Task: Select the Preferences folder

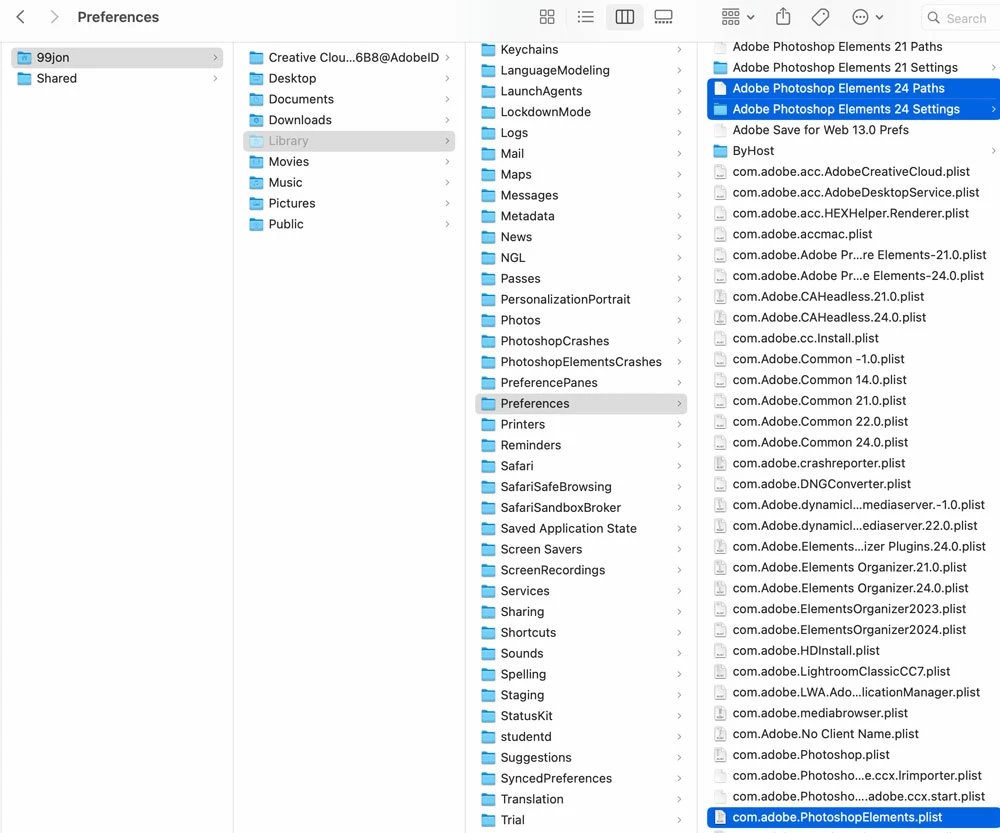Action: click(x=581, y=404)
